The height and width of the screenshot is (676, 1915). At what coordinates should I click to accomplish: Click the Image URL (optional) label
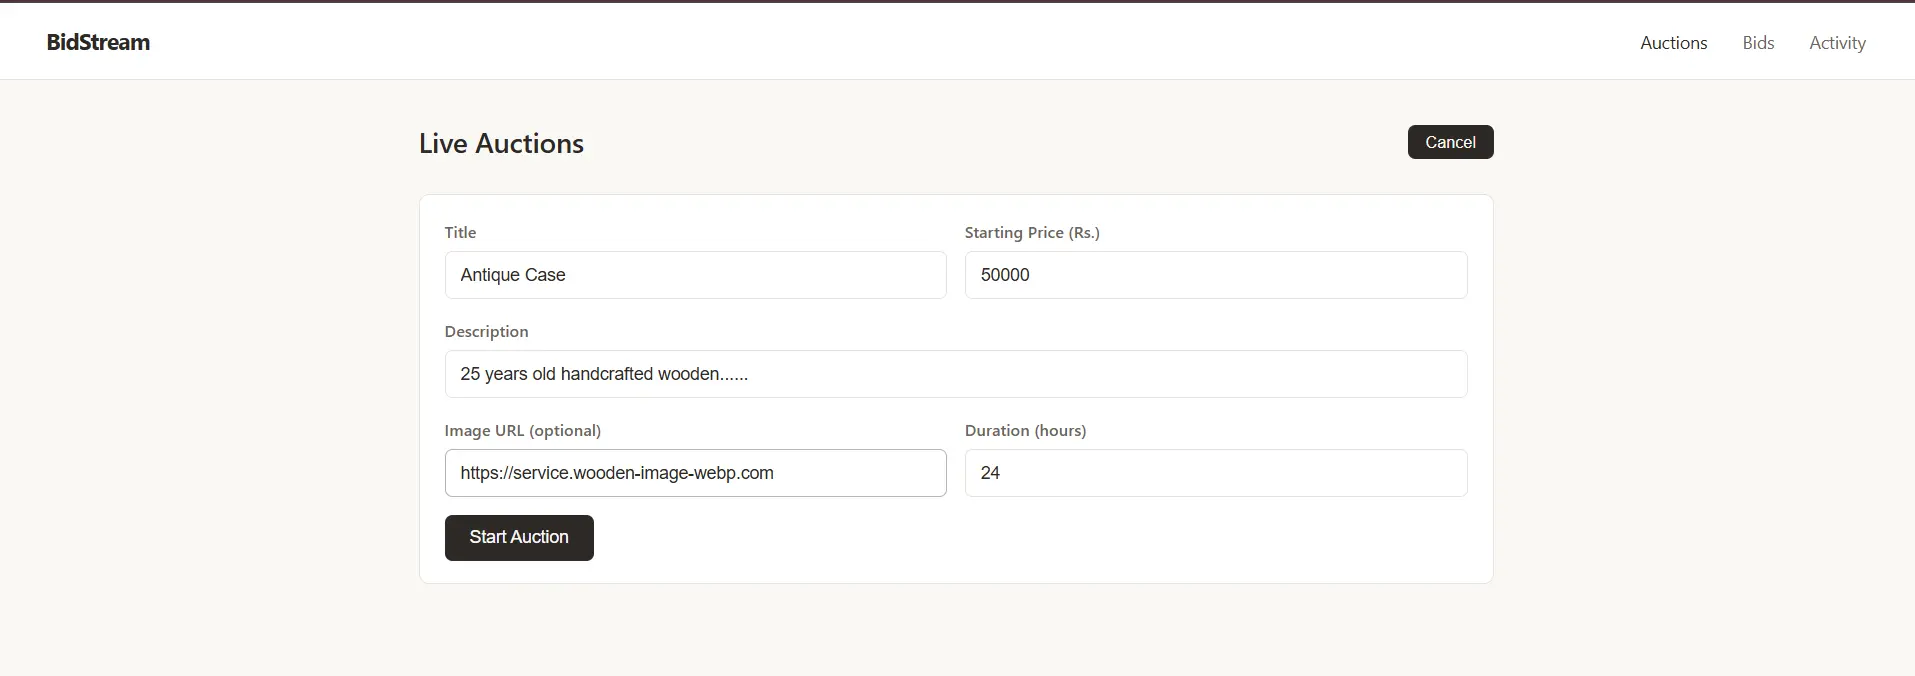tap(522, 430)
